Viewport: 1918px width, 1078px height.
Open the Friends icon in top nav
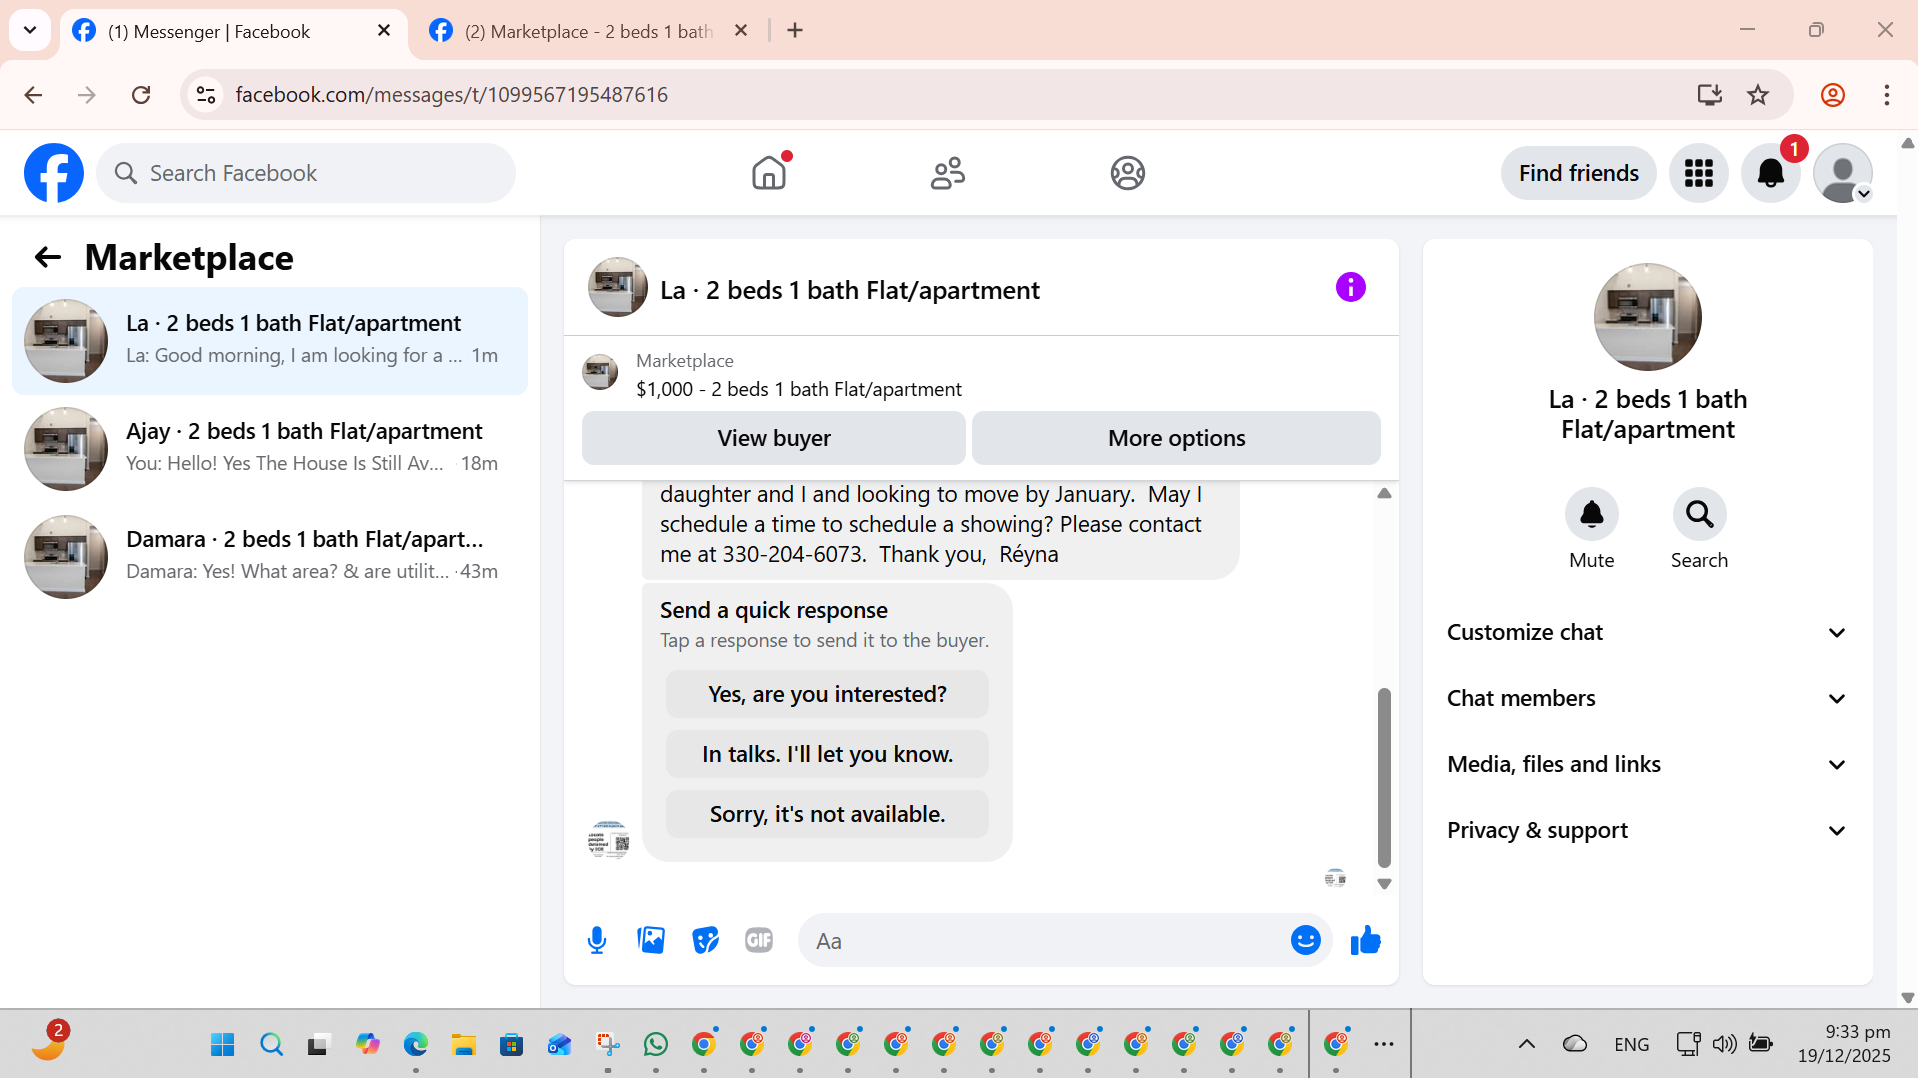(948, 173)
